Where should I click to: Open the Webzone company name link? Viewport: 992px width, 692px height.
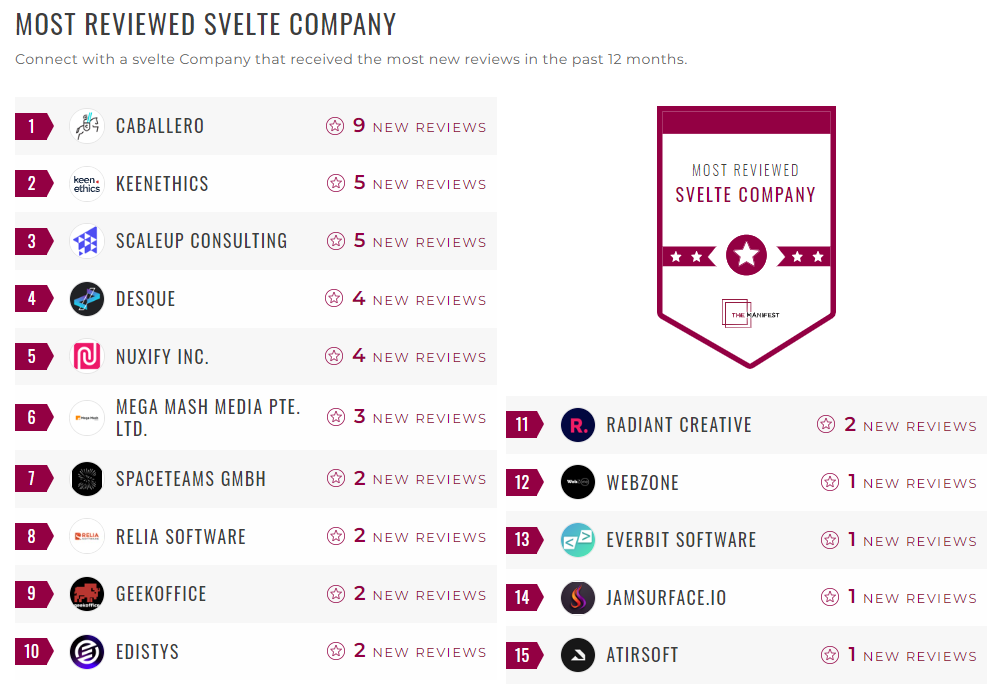(x=642, y=483)
